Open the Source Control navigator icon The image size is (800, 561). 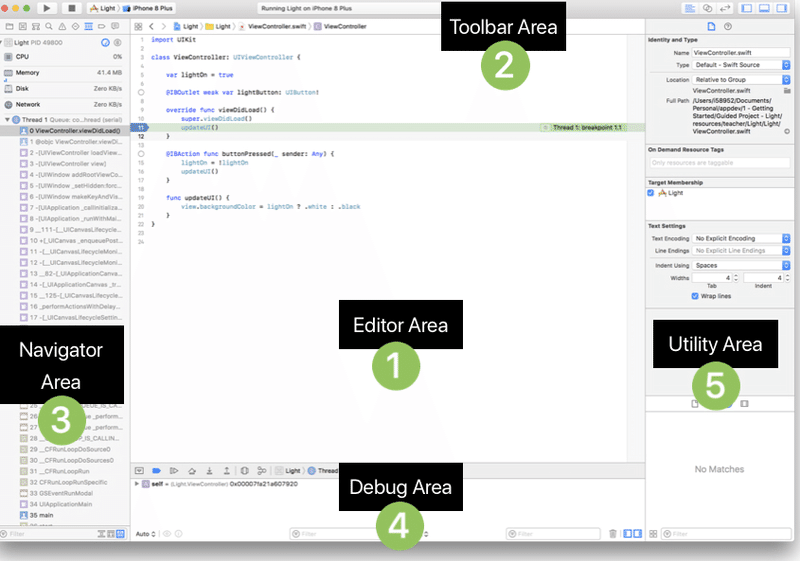pos(22,26)
